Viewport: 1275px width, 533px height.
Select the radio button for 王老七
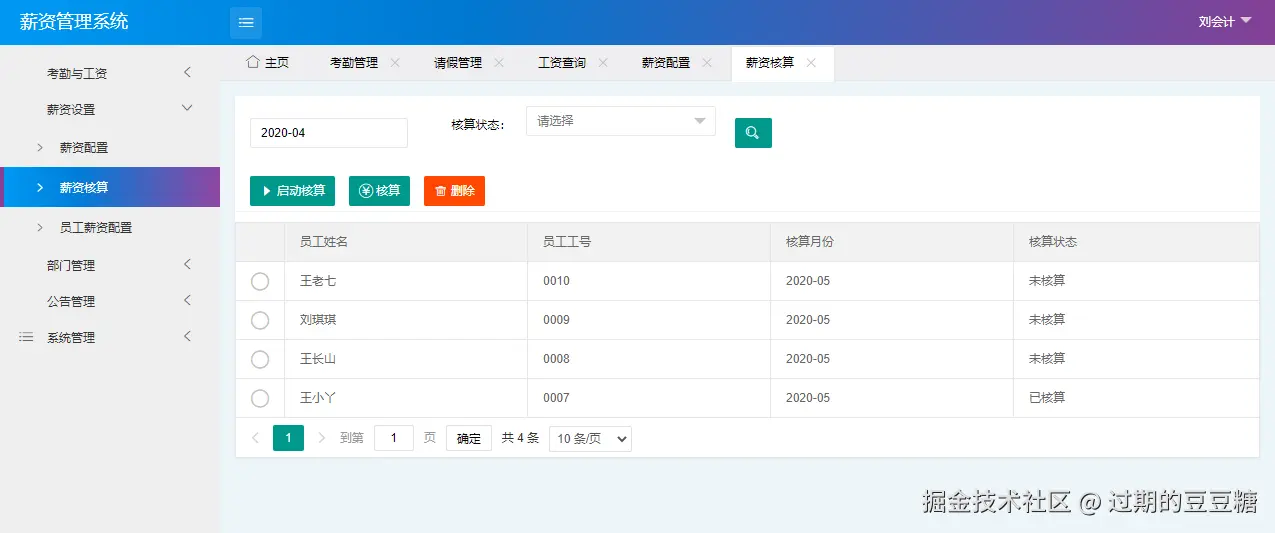[x=260, y=282]
